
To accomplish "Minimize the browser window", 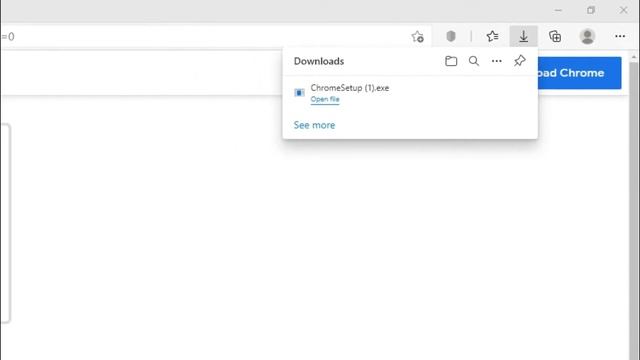I will coord(558,10).
